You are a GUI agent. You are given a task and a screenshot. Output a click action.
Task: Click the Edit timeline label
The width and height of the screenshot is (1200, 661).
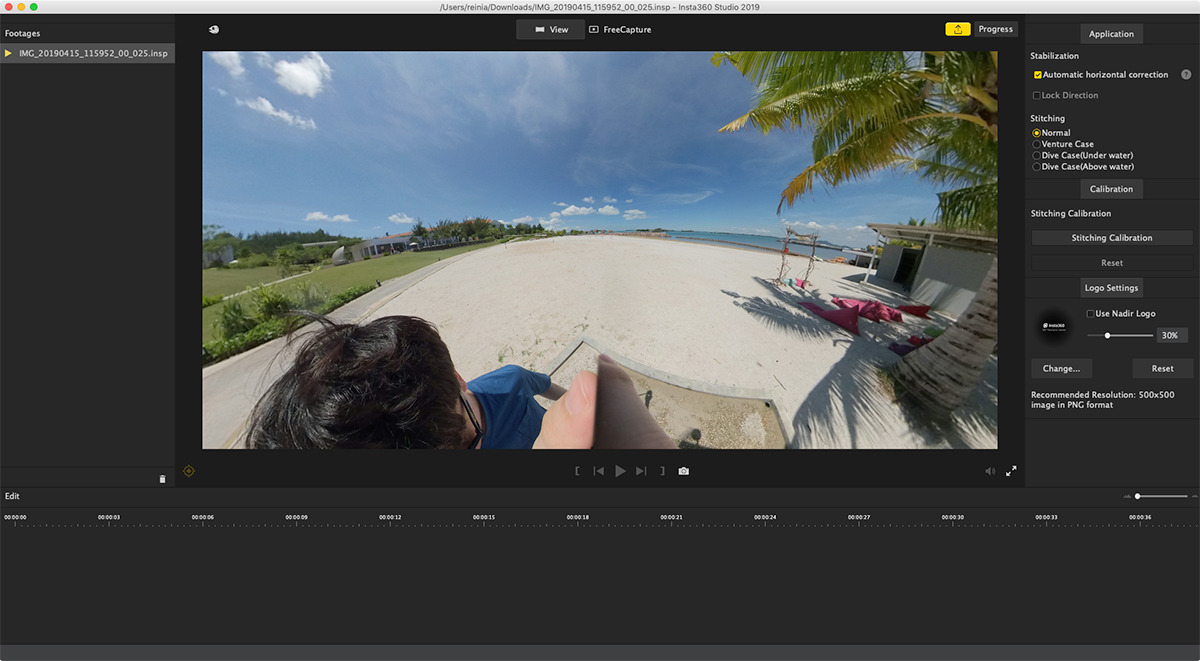point(12,496)
